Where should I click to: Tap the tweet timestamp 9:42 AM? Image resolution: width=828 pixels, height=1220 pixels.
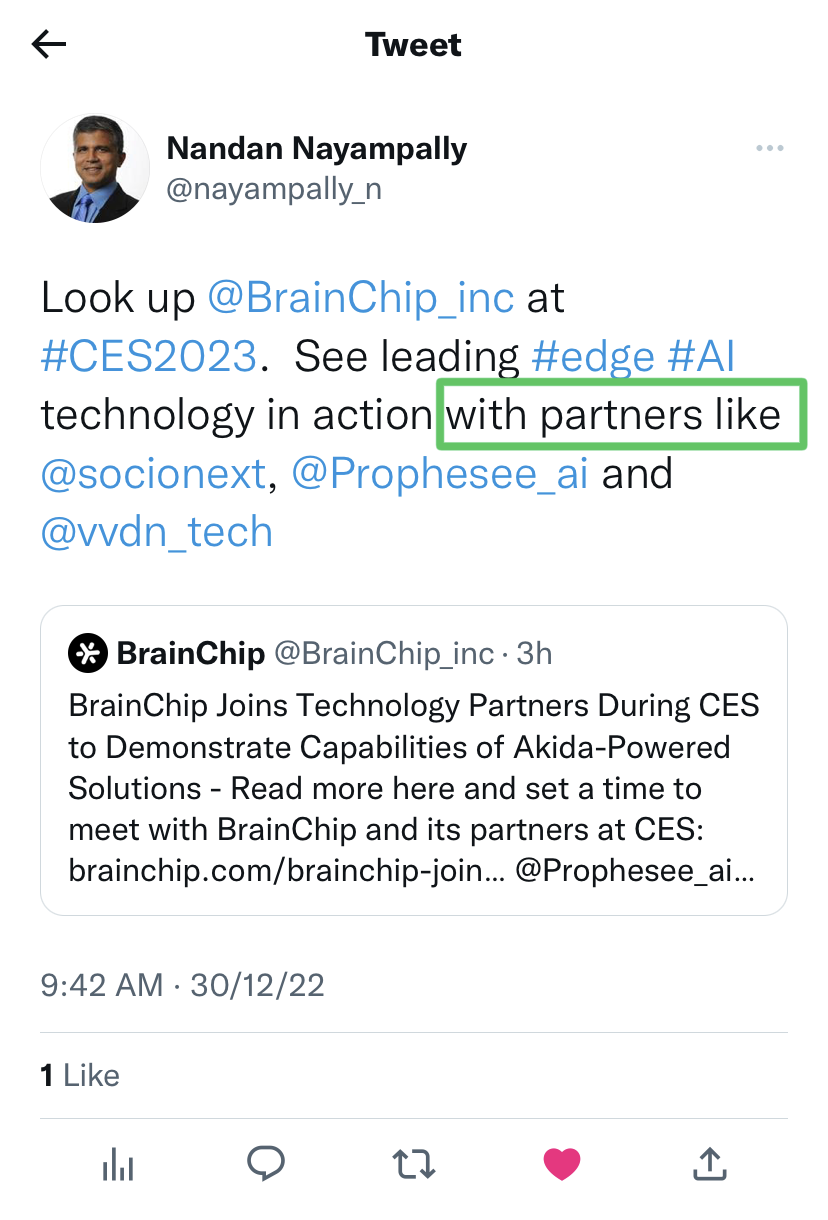(x=101, y=985)
